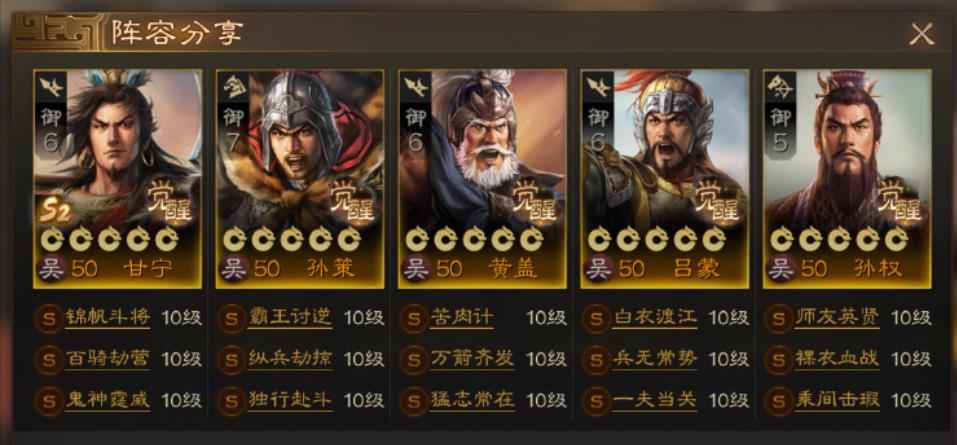This screenshot has height=445, width=957.
Task: Click S-rank icon beside 锦帆斗将
Action: (x=48, y=319)
